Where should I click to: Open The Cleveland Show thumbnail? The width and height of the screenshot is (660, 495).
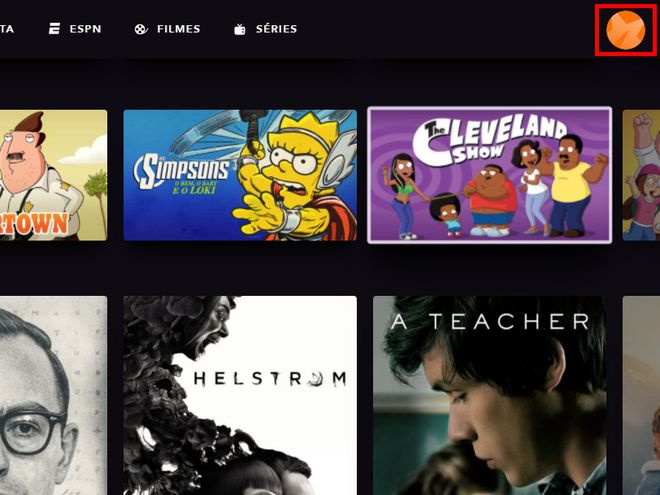[490, 175]
